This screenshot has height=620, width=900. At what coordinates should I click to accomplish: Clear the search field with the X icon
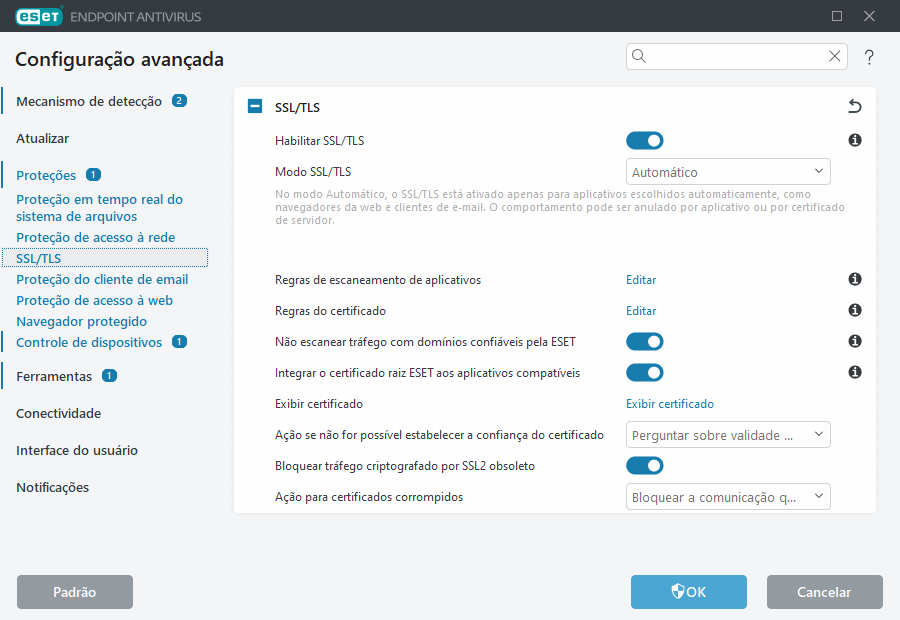click(834, 57)
